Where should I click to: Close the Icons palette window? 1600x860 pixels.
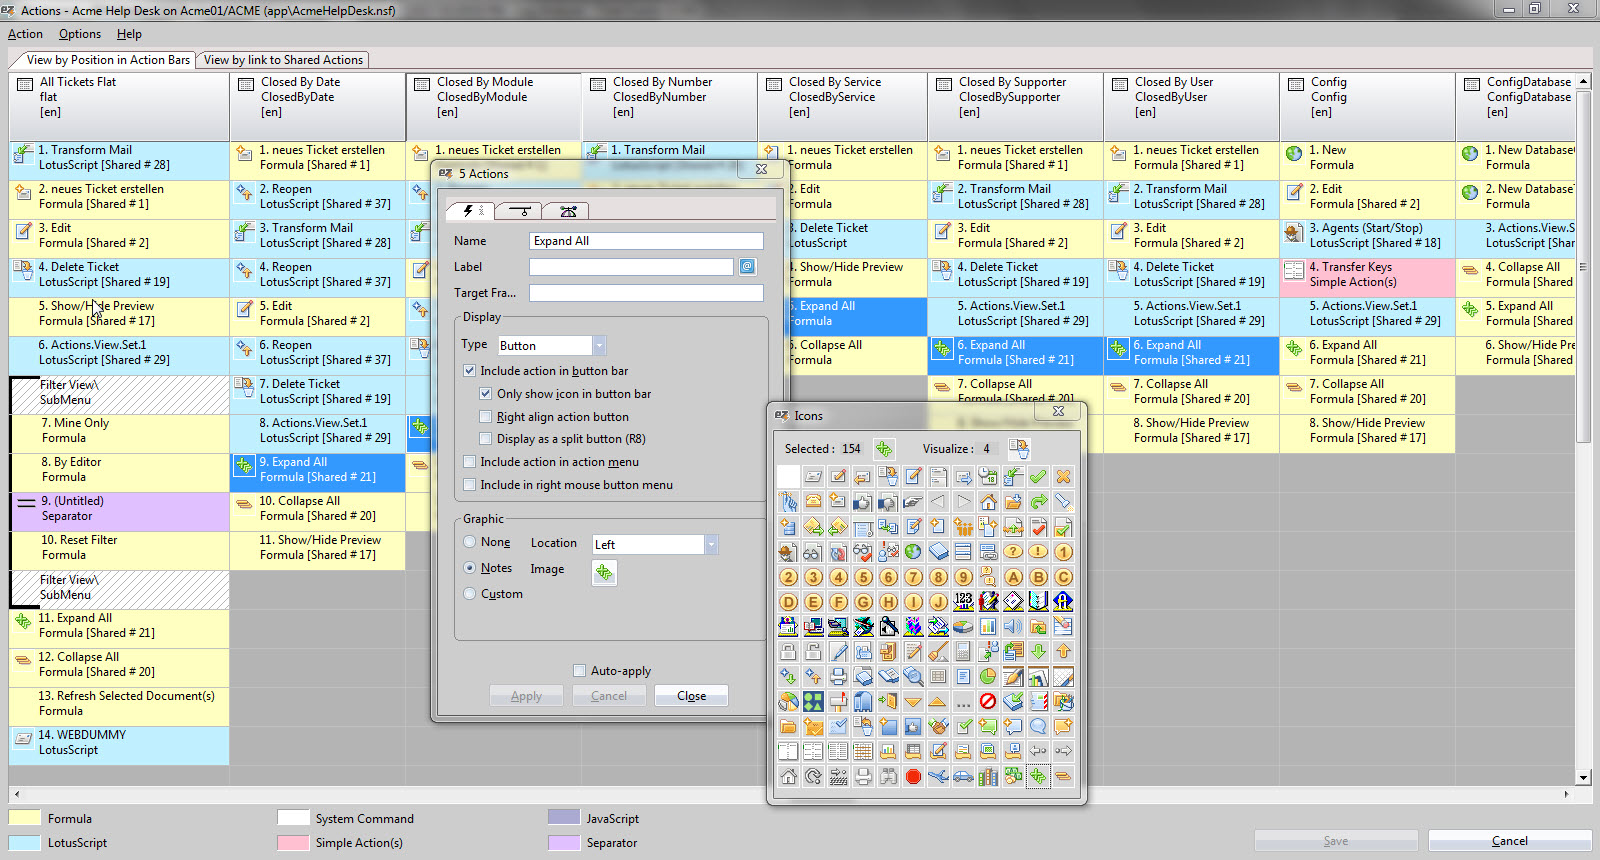click(x=1058, y=411)
